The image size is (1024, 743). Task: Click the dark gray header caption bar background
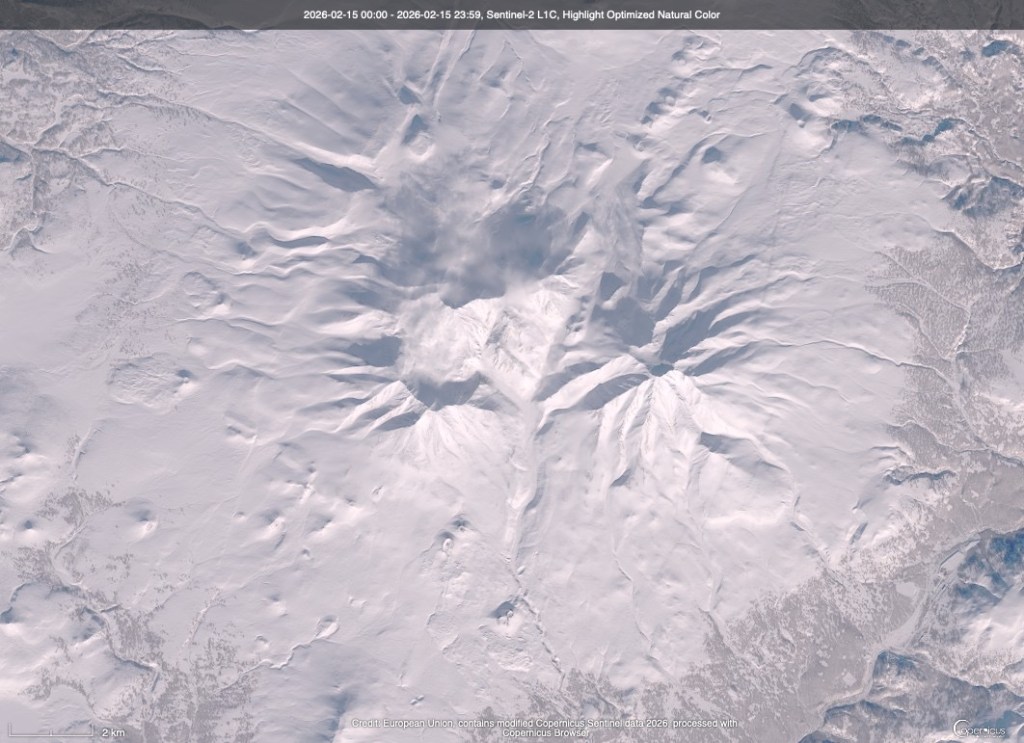point(150,15)
